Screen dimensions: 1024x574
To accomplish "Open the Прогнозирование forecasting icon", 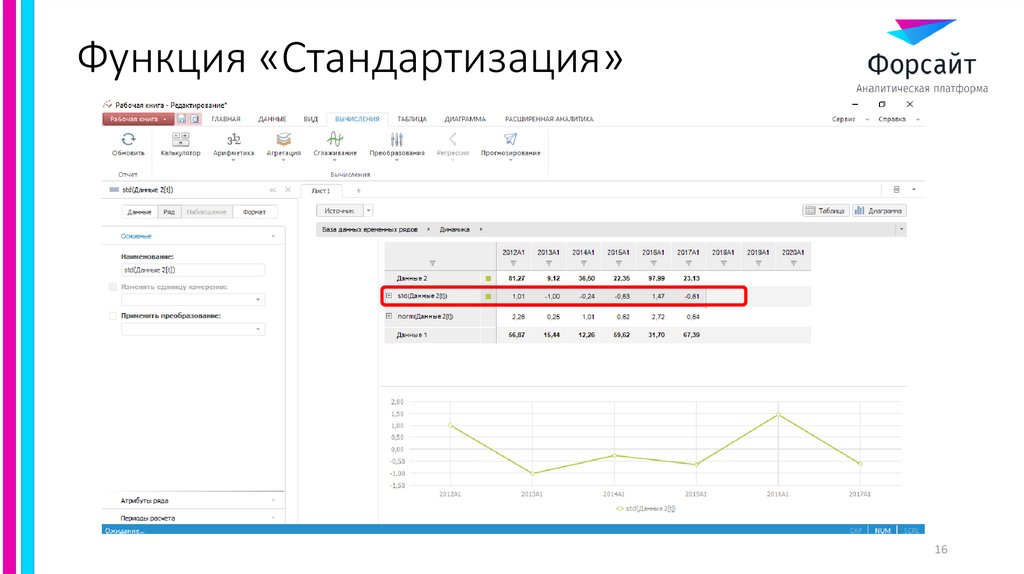I will 510,139.
